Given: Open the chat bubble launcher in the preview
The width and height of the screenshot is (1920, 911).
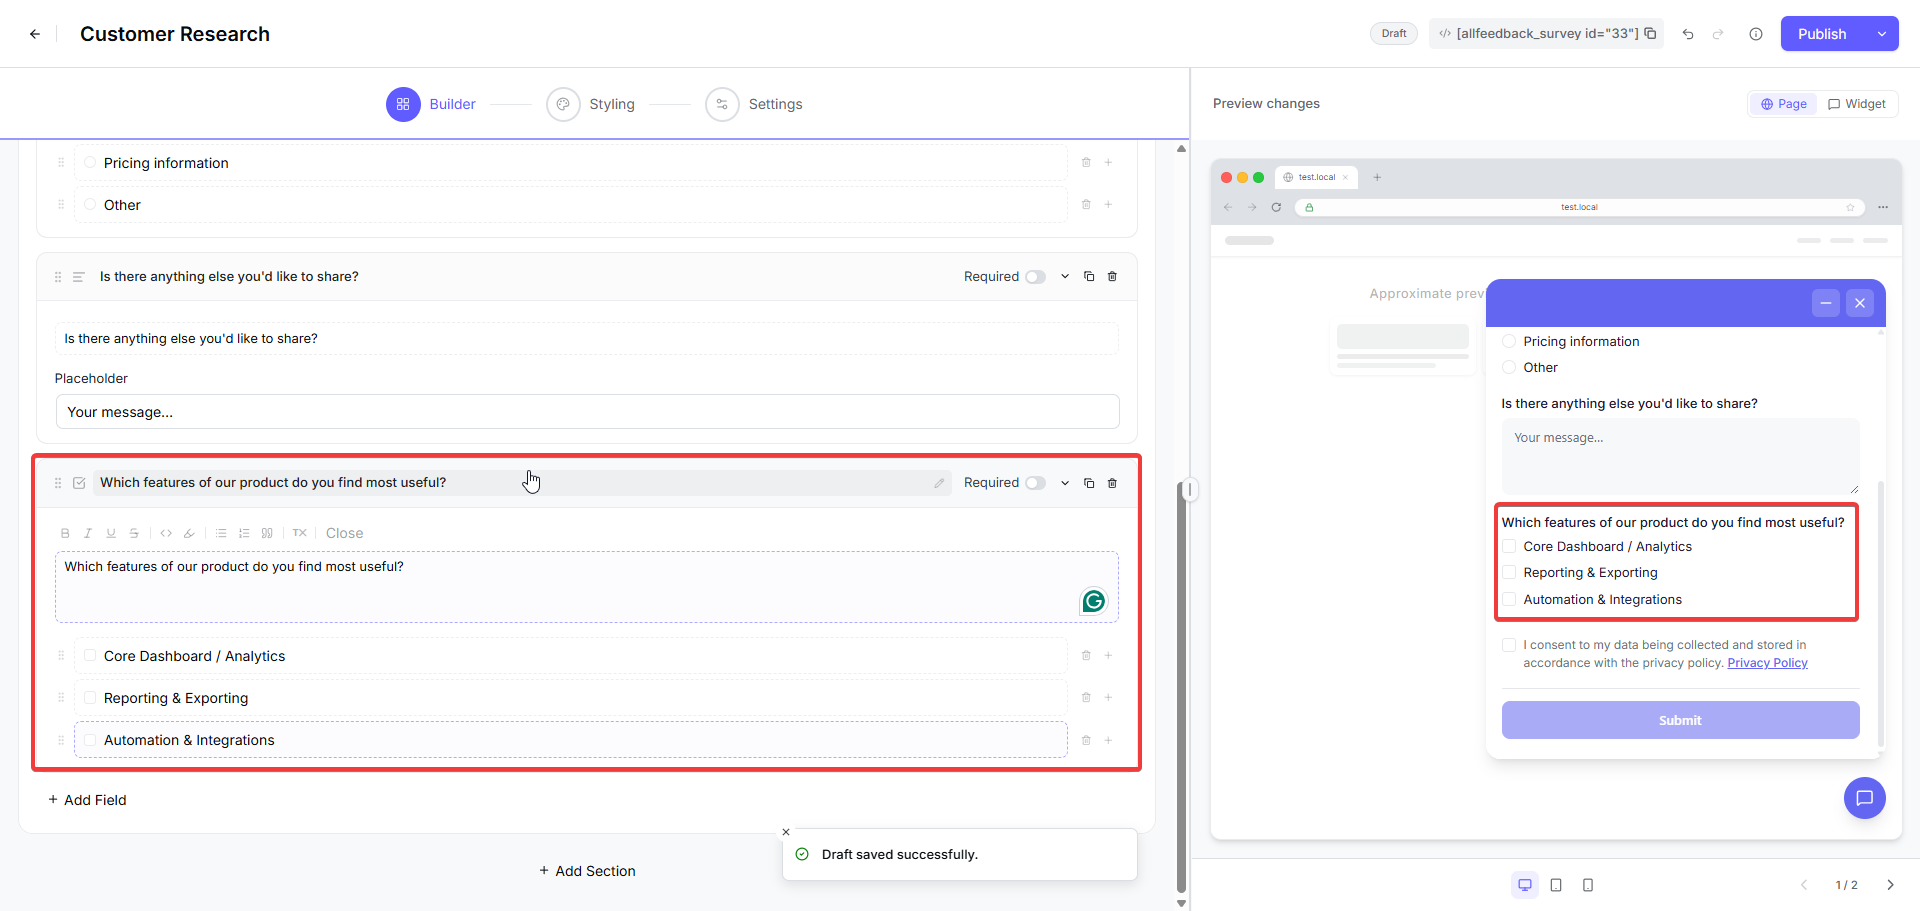Looking at the screenshot, I should pos(1864,798).
